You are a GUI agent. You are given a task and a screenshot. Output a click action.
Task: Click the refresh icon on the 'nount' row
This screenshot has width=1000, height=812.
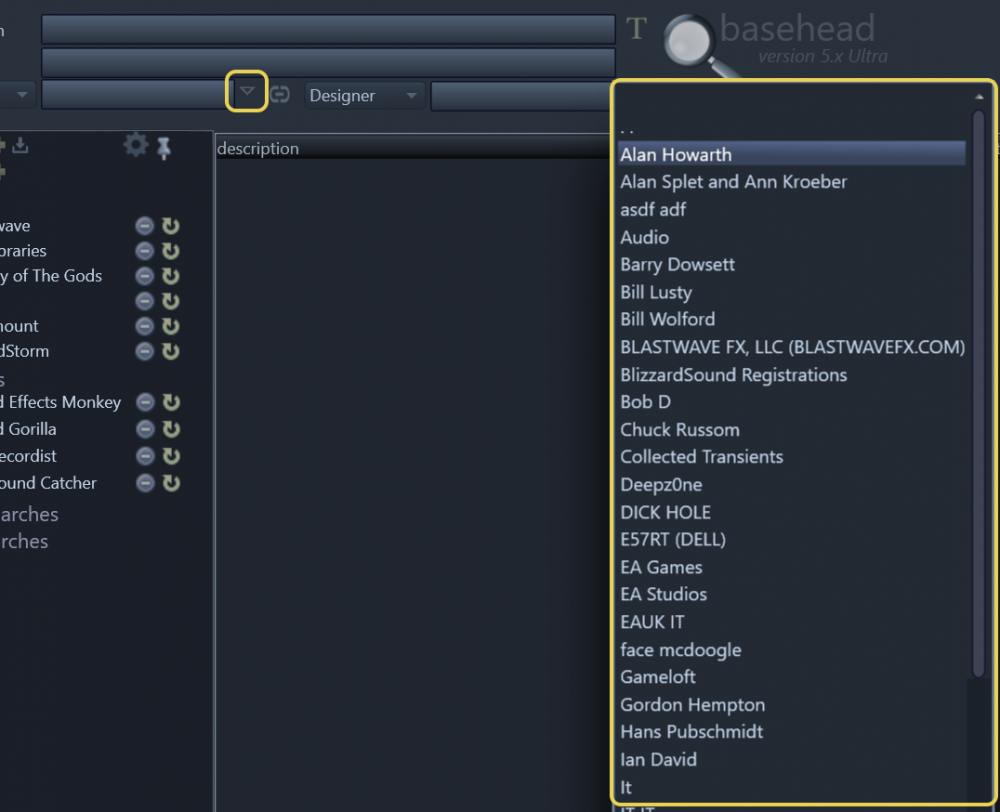(x=170, y=326)
